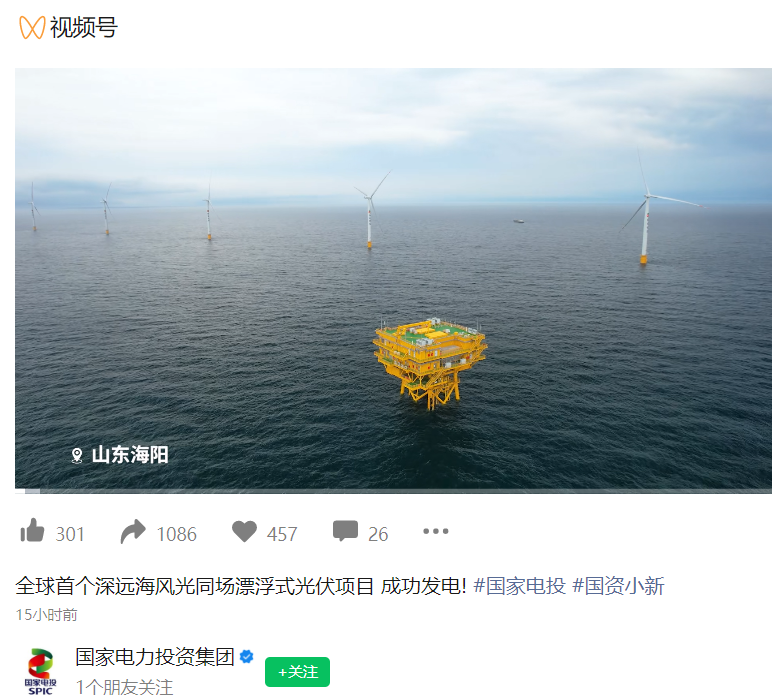Click the 1个朋友关注 friends text
Screen dimensions: 777x695
coord(124,687)
